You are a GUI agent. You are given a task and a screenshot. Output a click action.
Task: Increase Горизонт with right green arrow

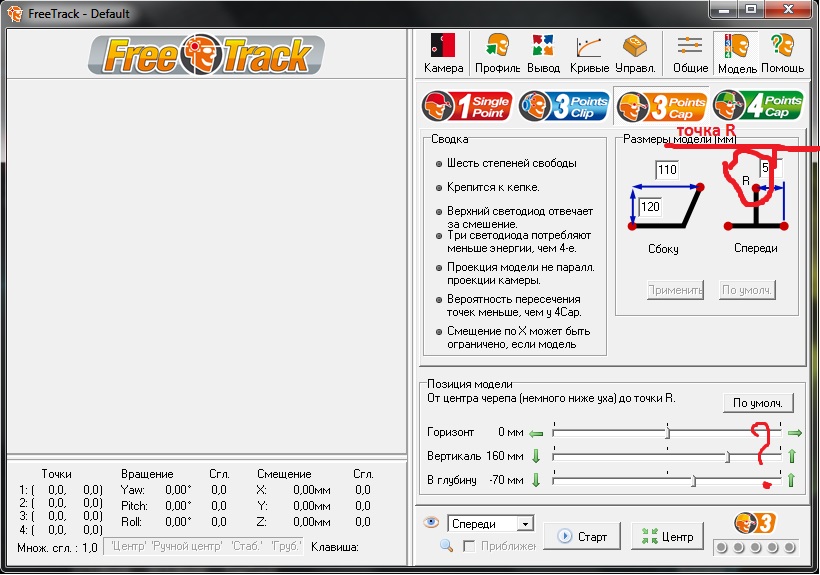point(795,433)
